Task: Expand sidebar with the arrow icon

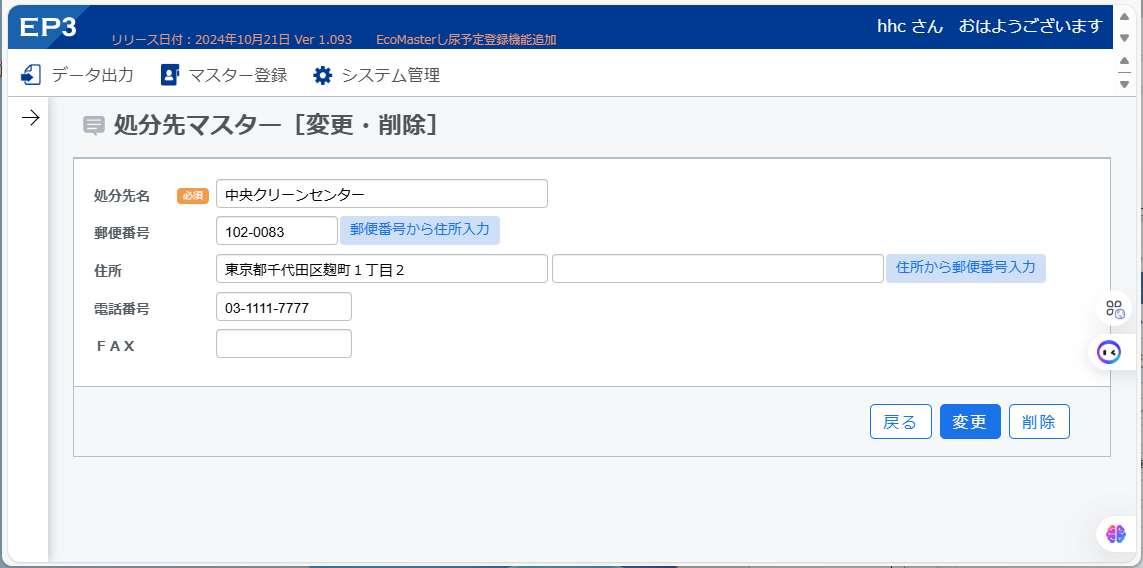Action: (x=31, y=118)
